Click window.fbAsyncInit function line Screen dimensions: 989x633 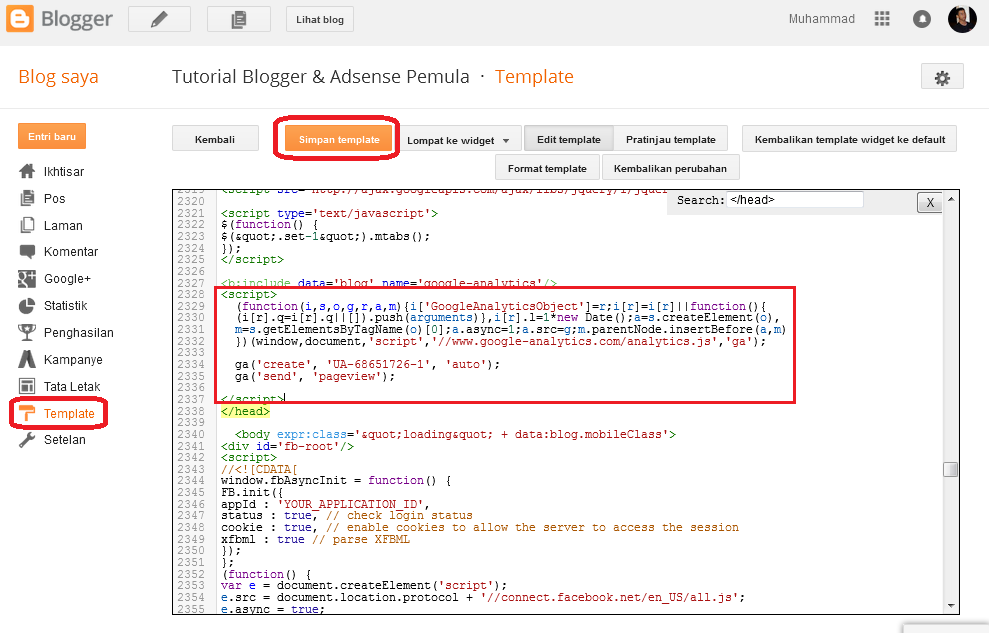click(336, 480)
